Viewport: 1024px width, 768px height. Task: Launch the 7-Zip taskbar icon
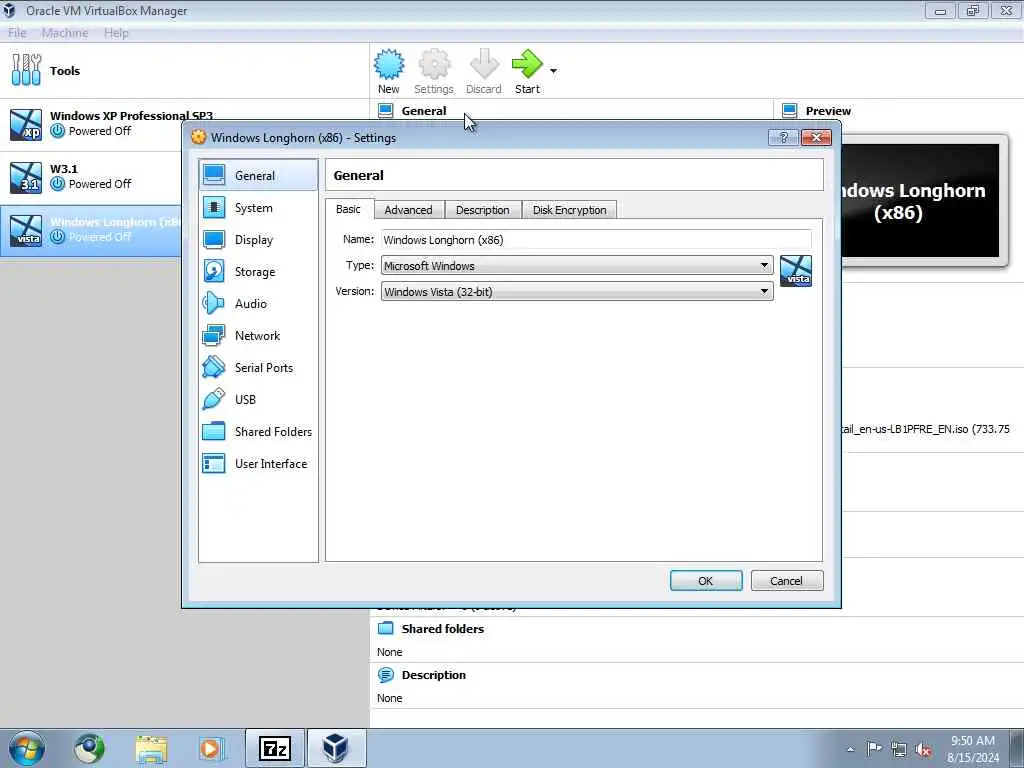(x=275, y=748)
